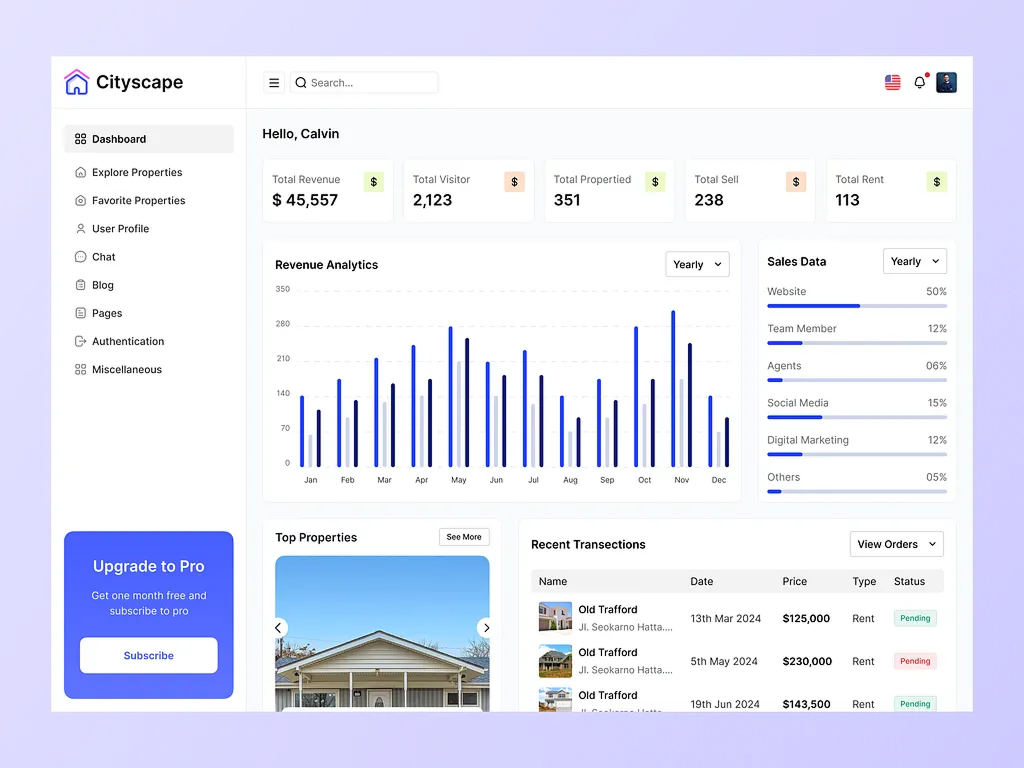Open the notifications bell
This screenshot has width=1024, height=768.
pyautogui.click(x=920, y=83)
